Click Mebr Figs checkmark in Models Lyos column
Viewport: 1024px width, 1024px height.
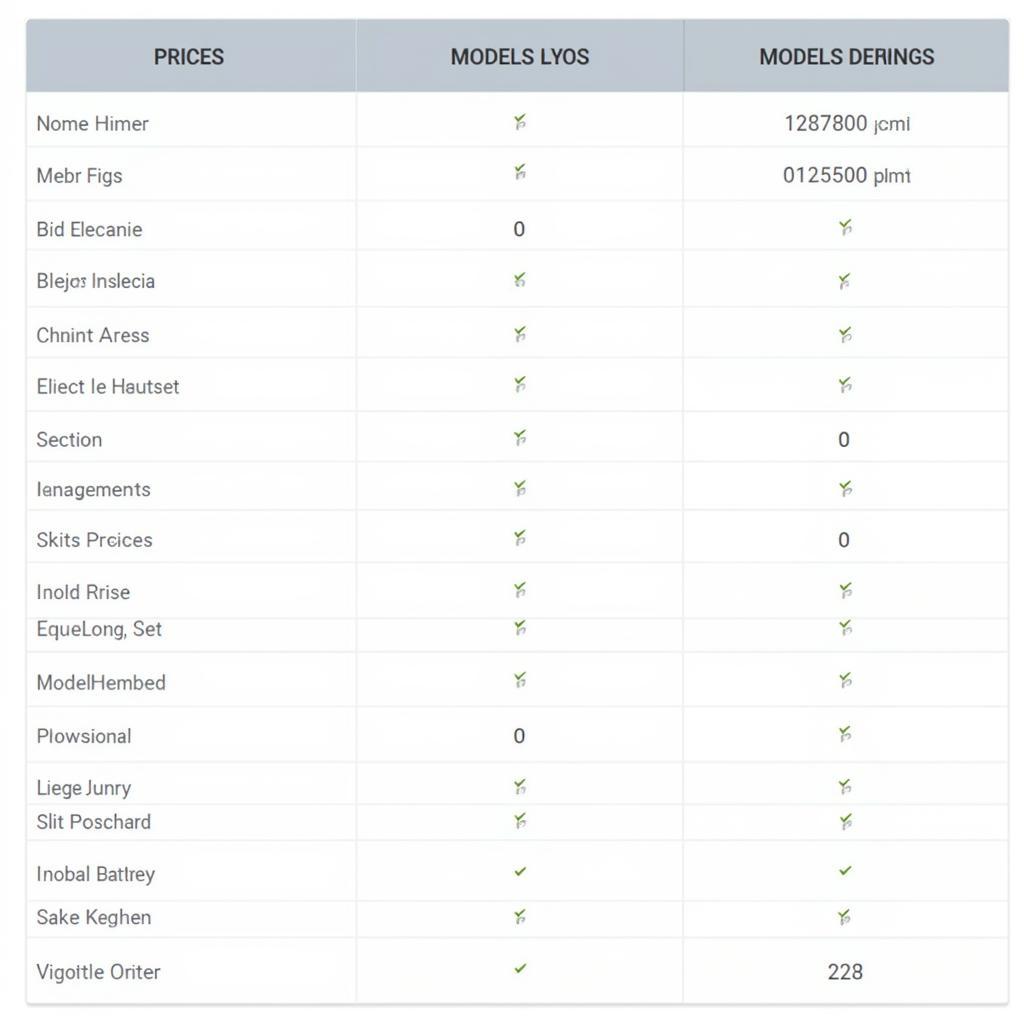520,174
